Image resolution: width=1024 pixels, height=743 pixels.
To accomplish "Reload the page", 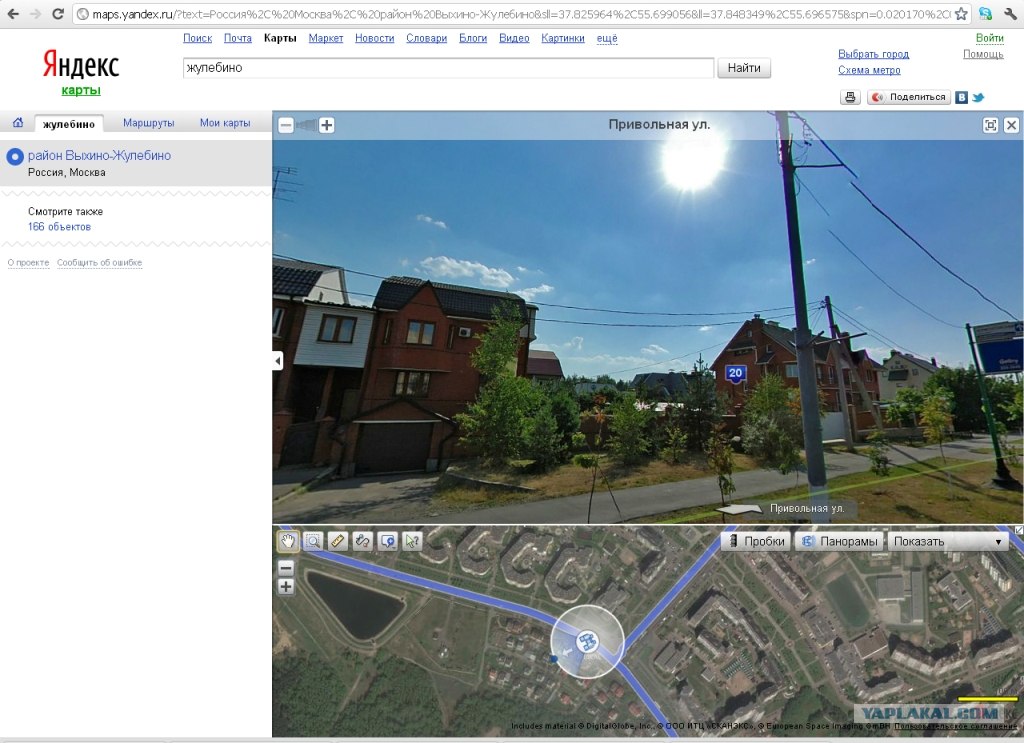I will [57, 14].
